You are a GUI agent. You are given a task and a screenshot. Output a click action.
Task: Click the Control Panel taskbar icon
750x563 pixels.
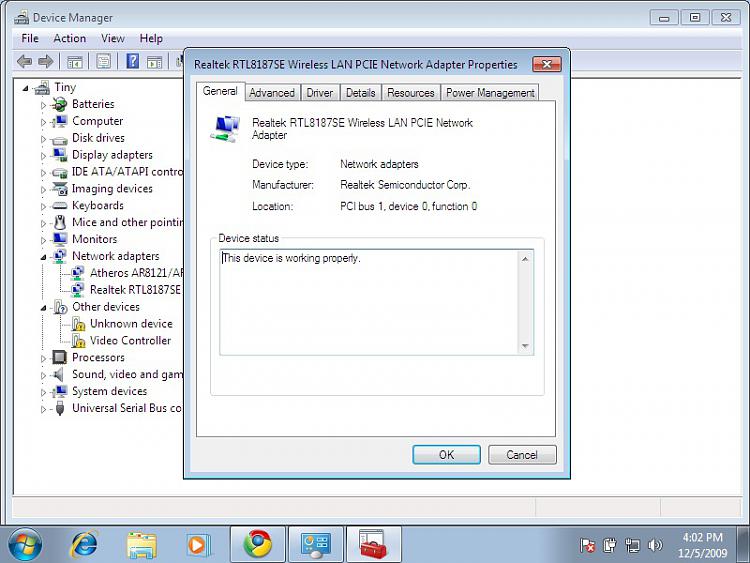316,544
